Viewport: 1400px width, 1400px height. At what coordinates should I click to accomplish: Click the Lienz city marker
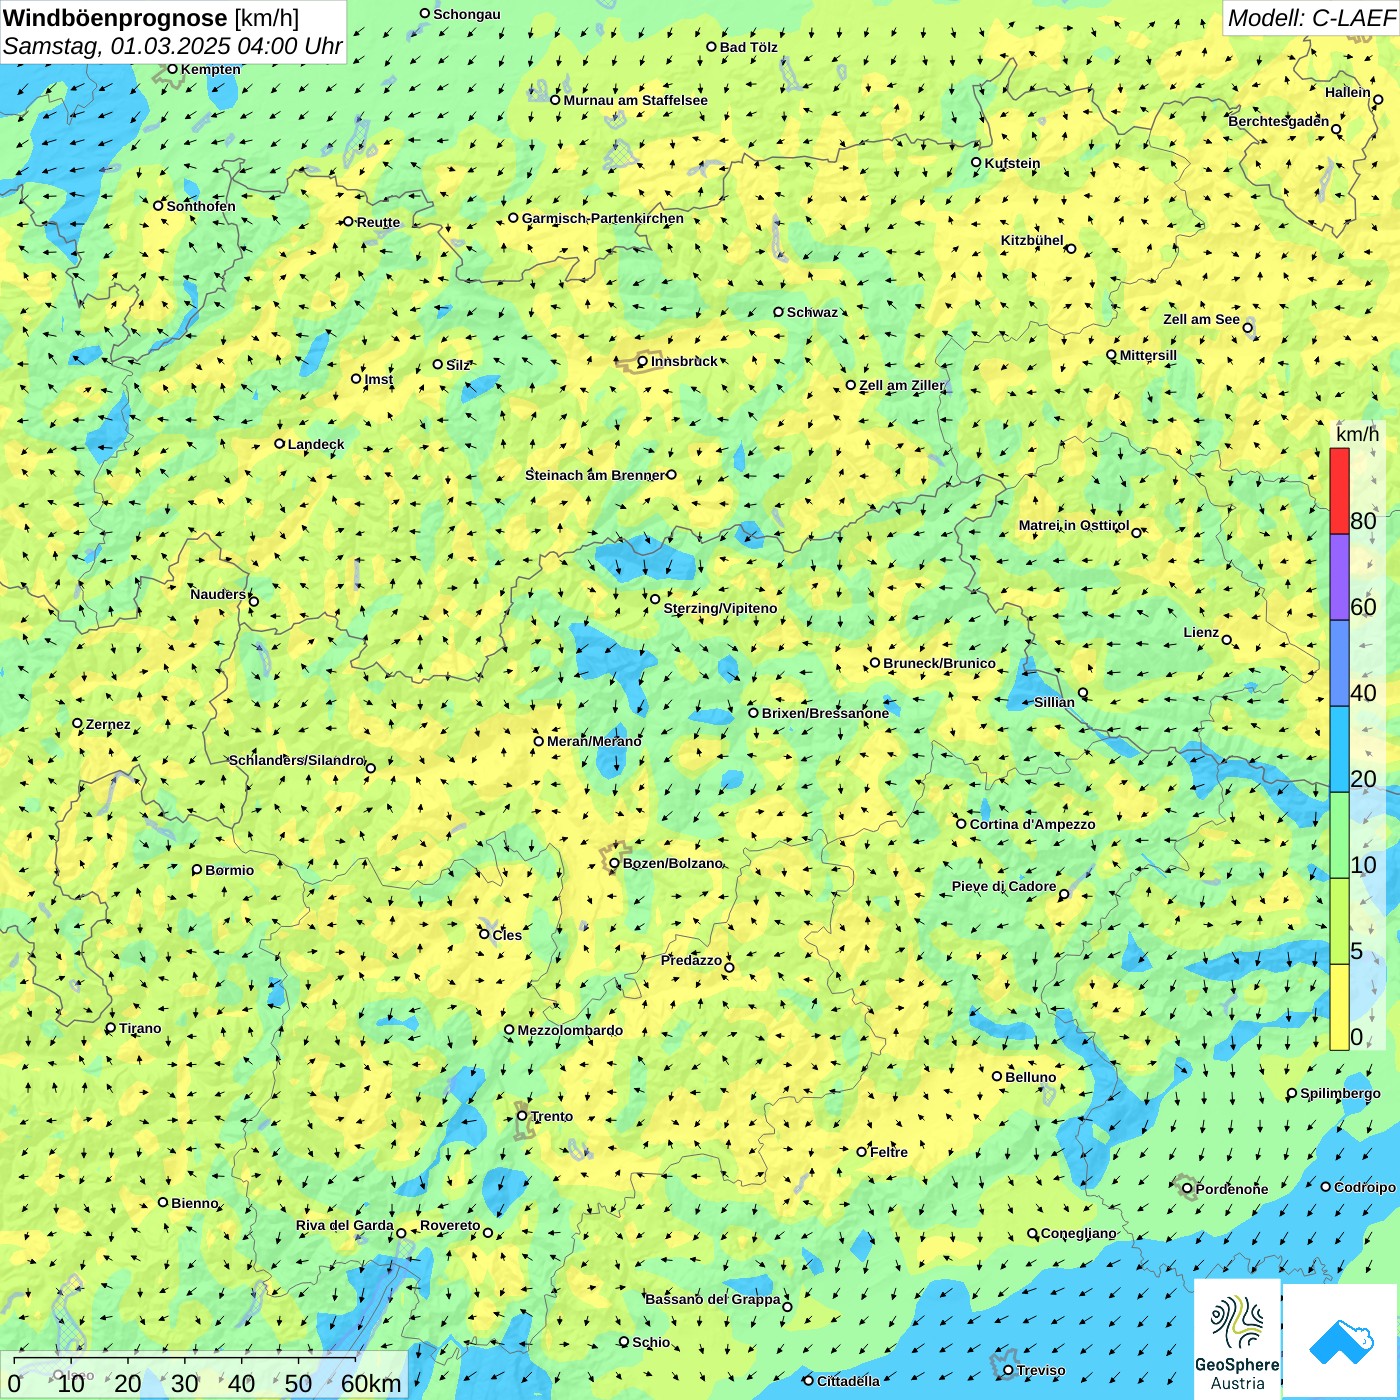pyautogui.click(x=1227, y=640)
